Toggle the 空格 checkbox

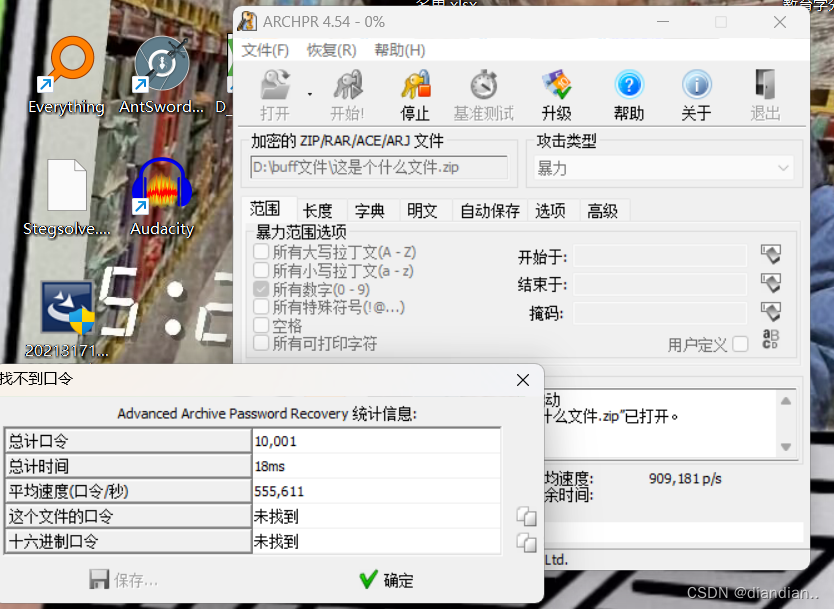pyautogui.click(x=261, y=325)
